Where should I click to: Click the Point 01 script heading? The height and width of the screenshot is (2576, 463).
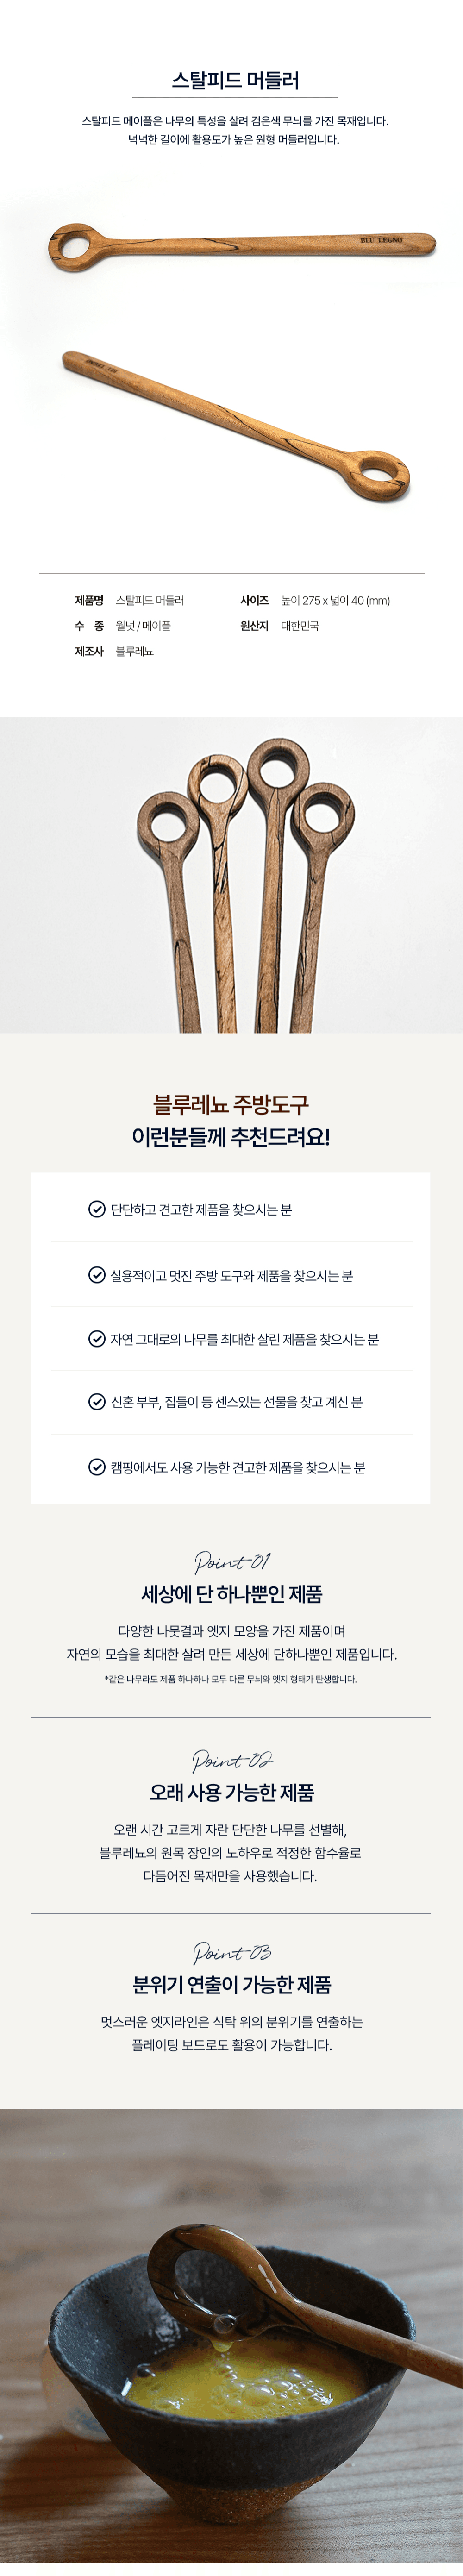[232, 1561]
